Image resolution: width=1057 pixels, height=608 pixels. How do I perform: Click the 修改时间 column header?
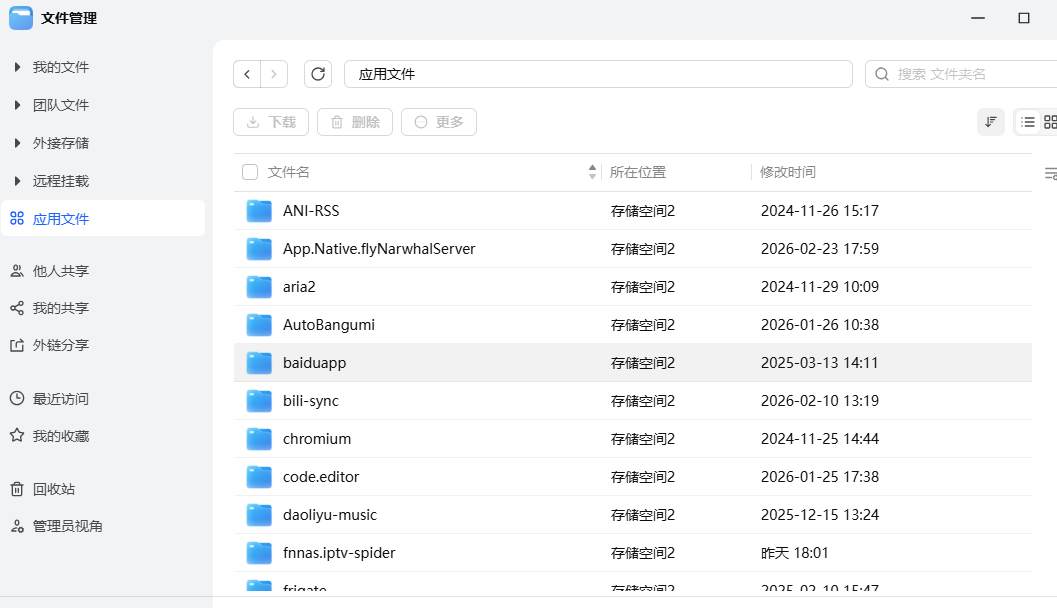pyautogui.click(x=787, y=172)
